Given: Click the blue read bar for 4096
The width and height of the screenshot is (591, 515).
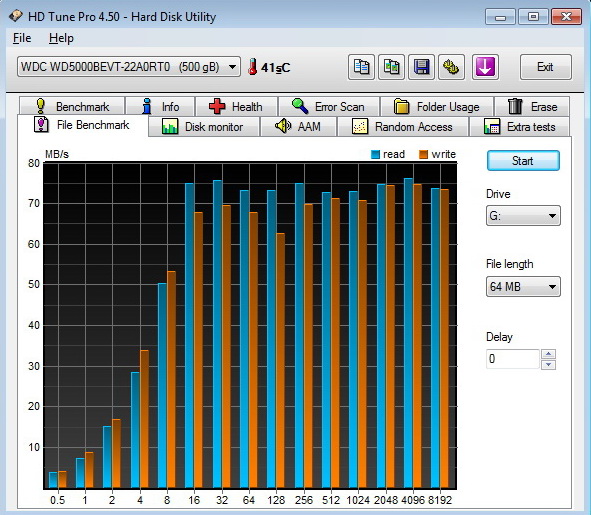Looking at the screenshot, I should click(408, 333).
